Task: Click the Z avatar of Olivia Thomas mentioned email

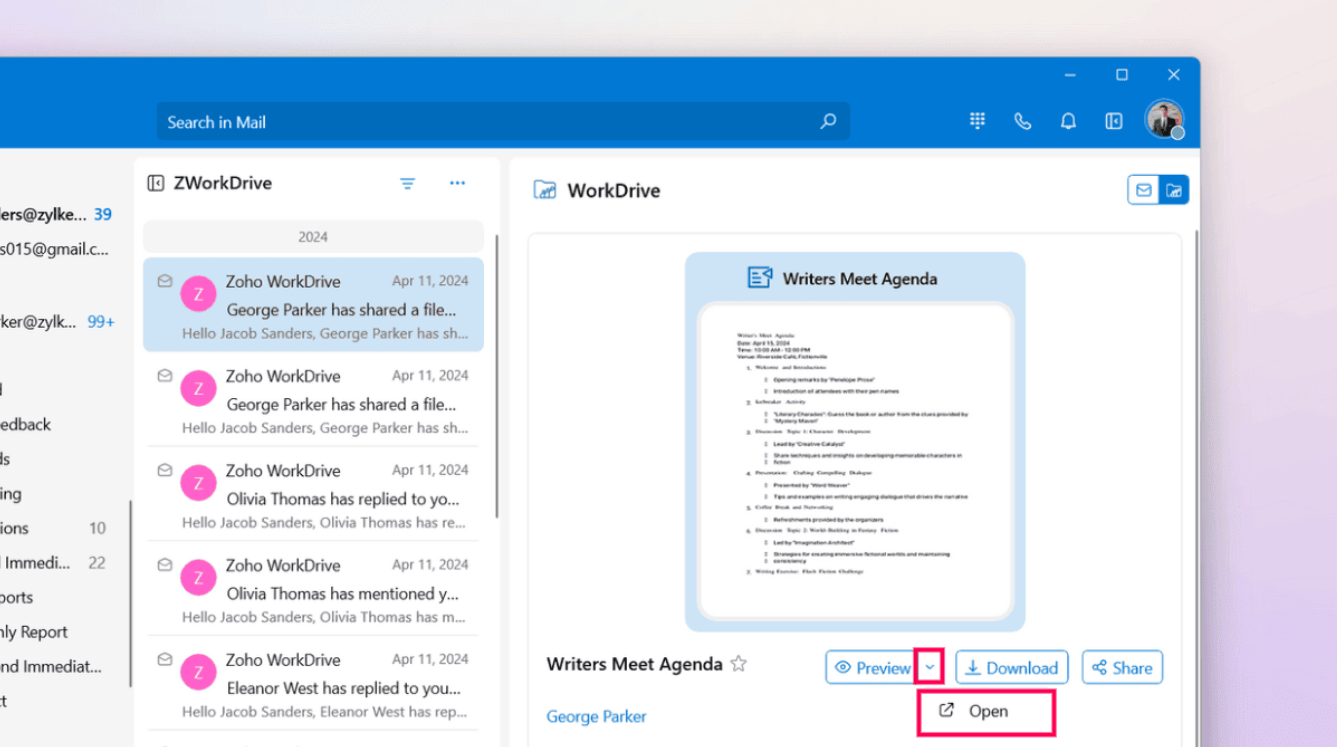Action: pyautogui.click(x=199, y=577)
